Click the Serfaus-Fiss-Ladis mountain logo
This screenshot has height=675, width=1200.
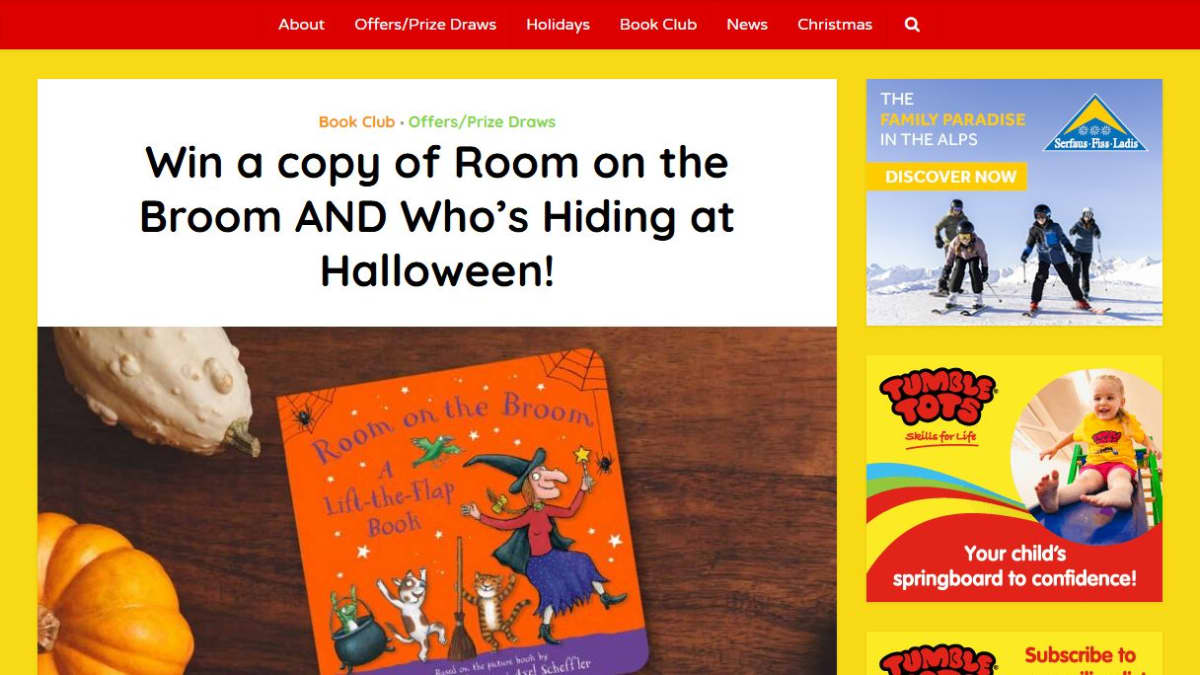[x=1095, y=123]
